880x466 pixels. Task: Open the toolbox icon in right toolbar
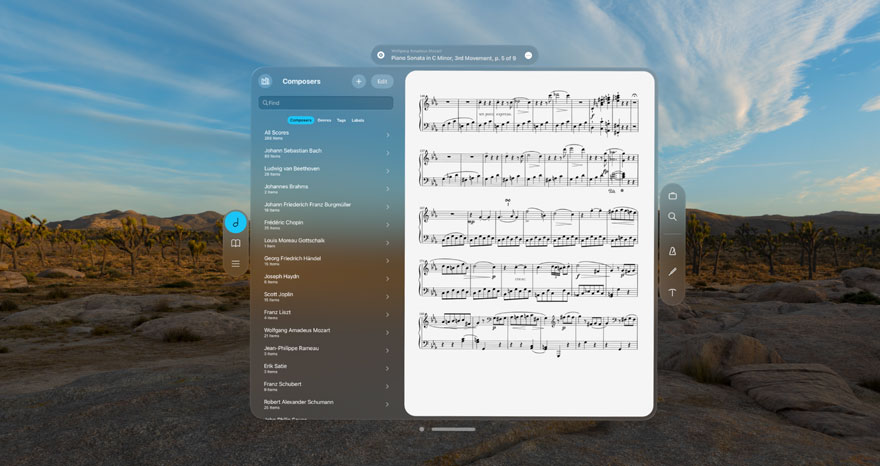click(x=672, y=196)
